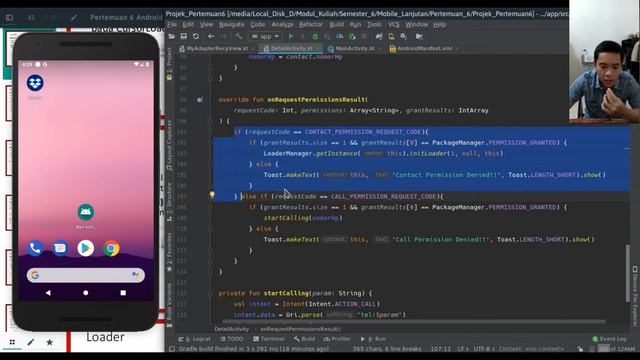640x360 pixels.
Task: Open the SDK Manager toolbar icon
Action: tap(403, 36)
